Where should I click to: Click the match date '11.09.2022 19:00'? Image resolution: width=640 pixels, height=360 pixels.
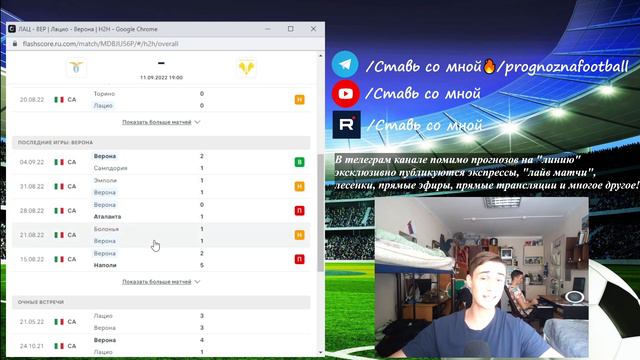(161, 78)
